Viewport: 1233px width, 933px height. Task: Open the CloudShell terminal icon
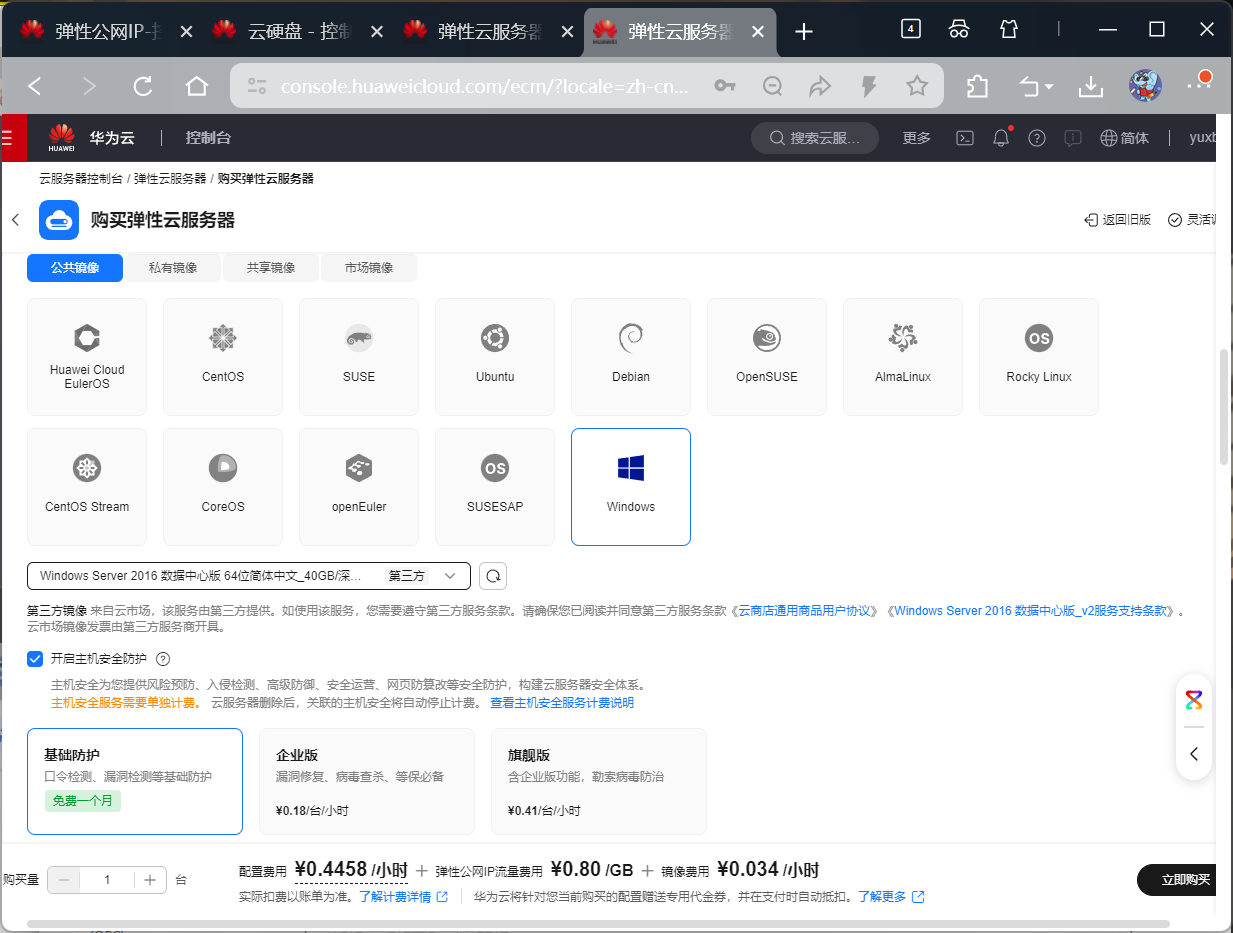pos(965,138)
